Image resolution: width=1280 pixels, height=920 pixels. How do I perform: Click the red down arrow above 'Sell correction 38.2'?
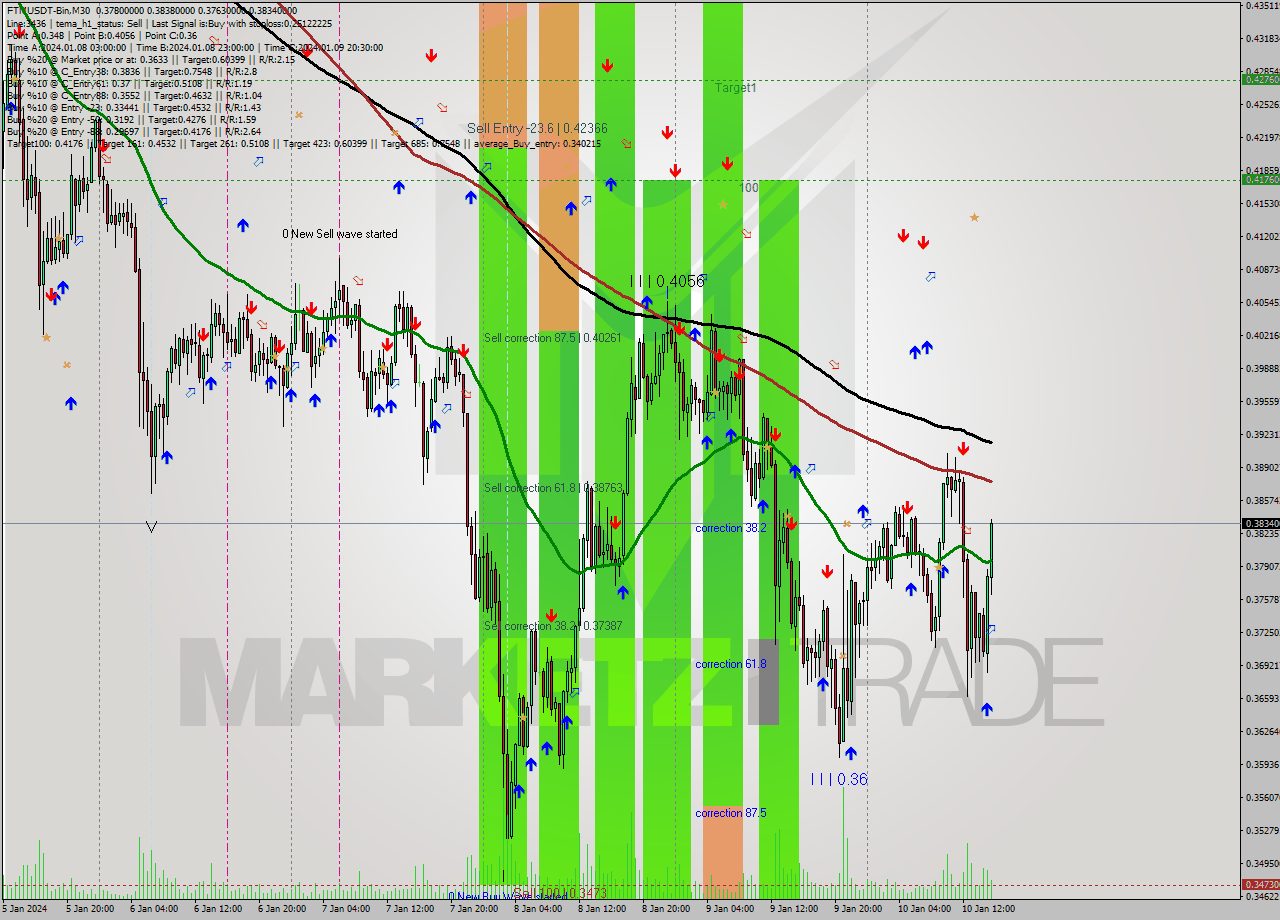[551, 615]
